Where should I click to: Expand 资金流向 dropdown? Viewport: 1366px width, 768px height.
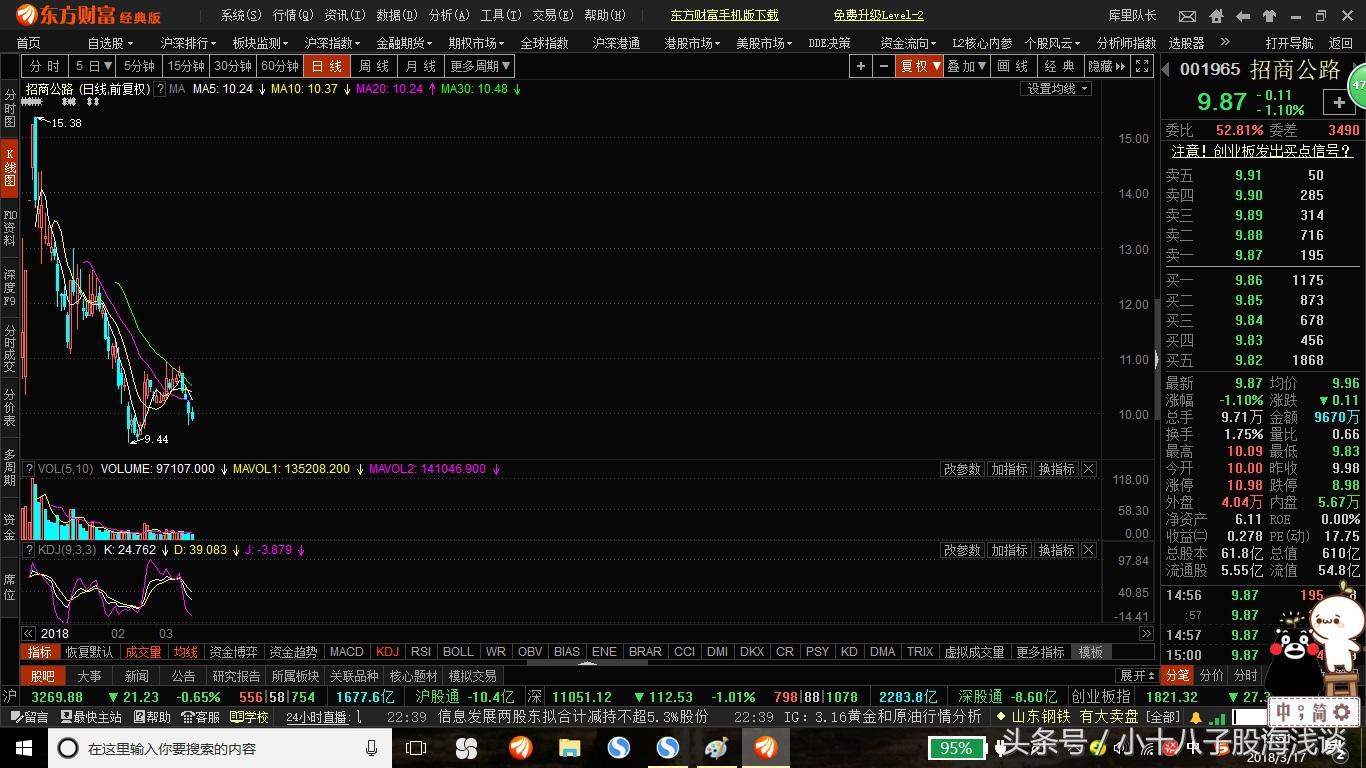tap(908, 43)
